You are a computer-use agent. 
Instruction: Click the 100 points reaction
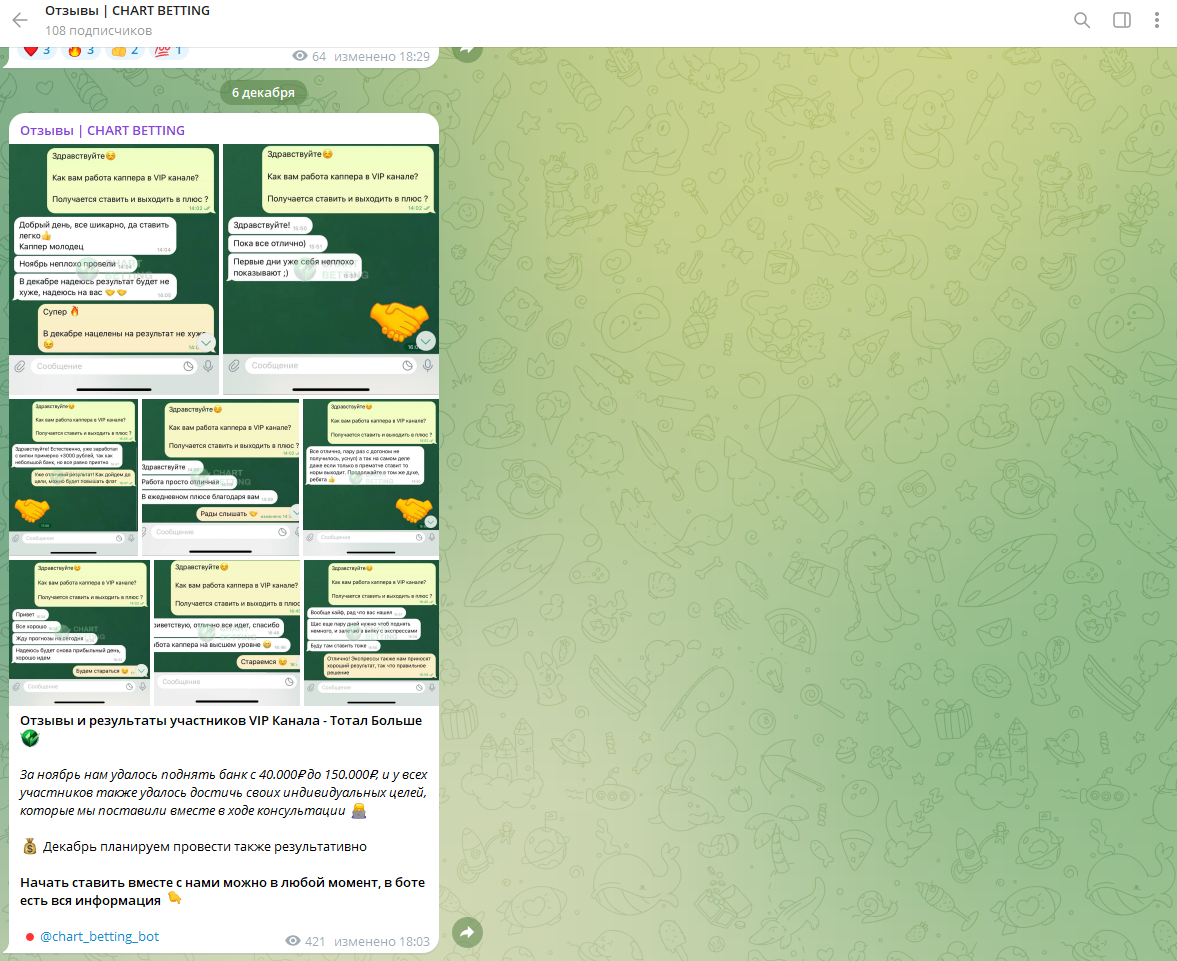coord(168,51)
